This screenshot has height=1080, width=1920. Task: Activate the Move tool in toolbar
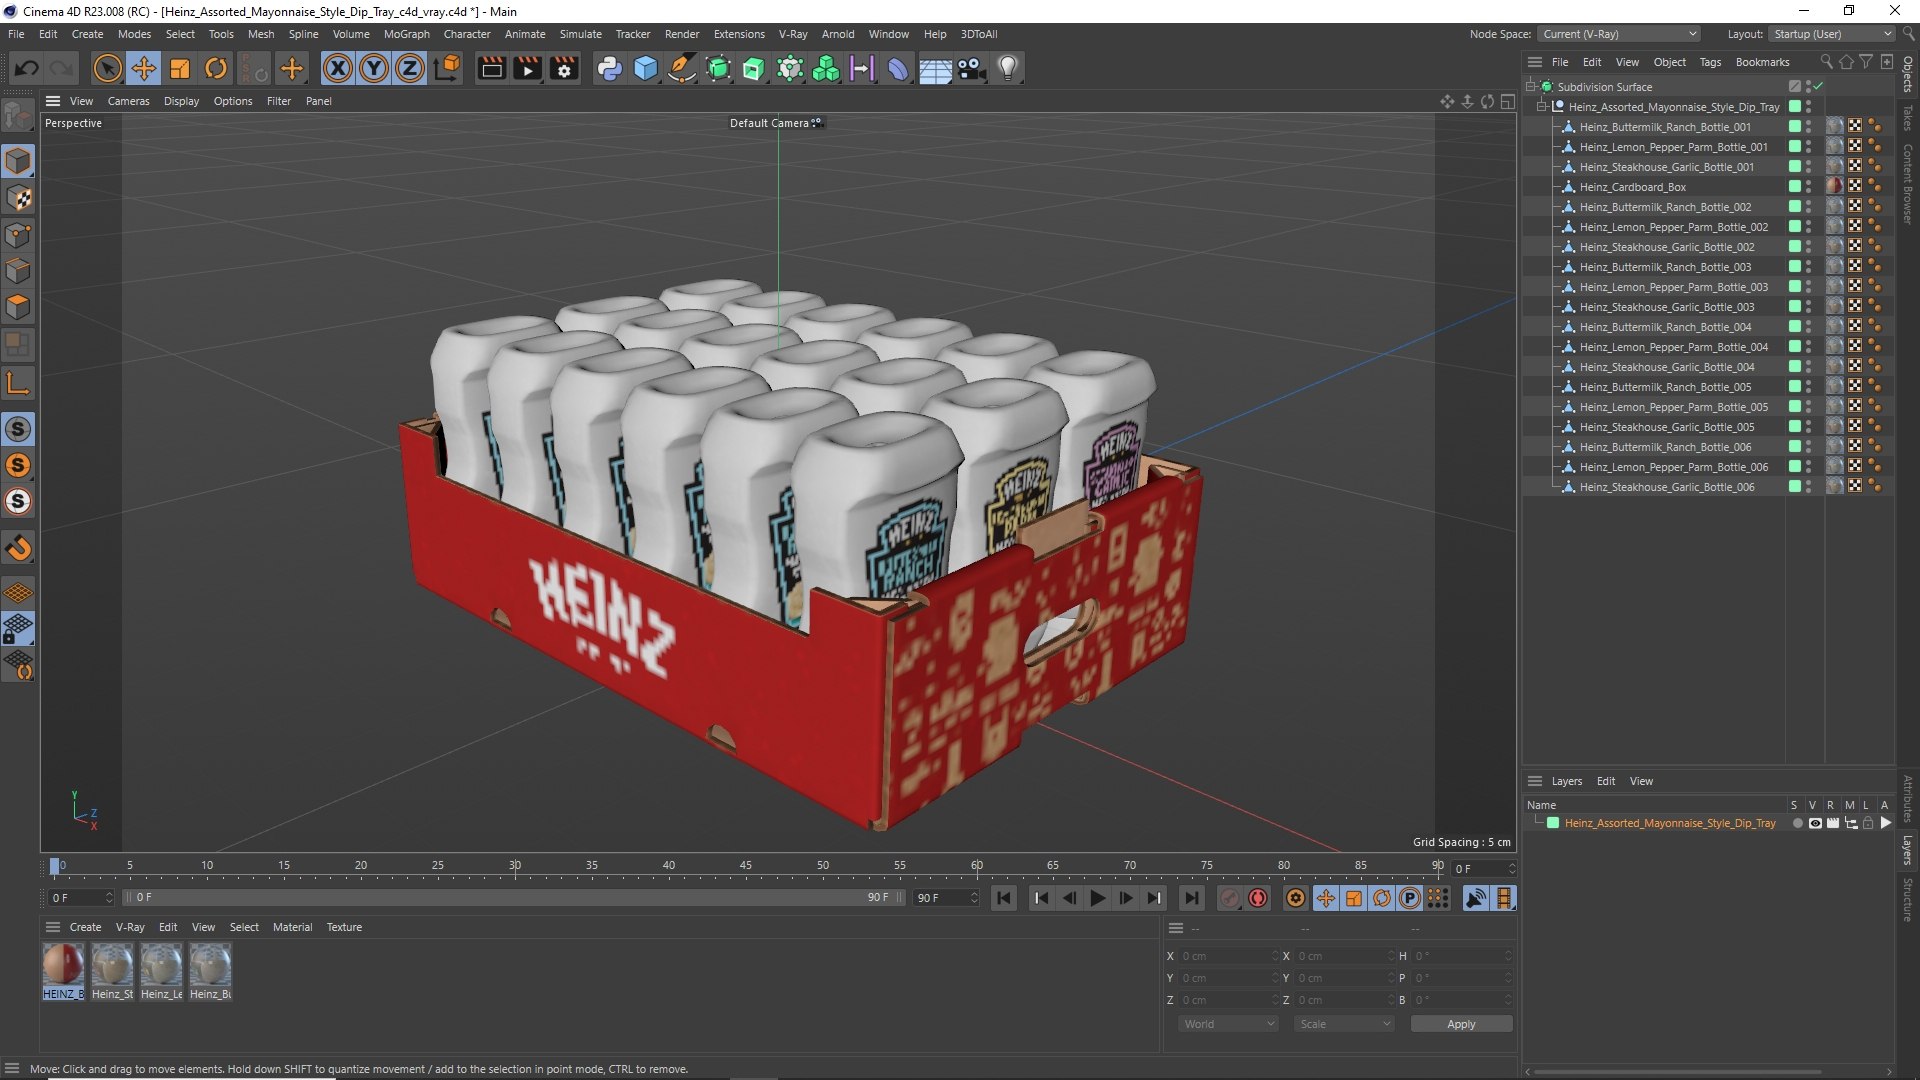click(x=144, y=68)
